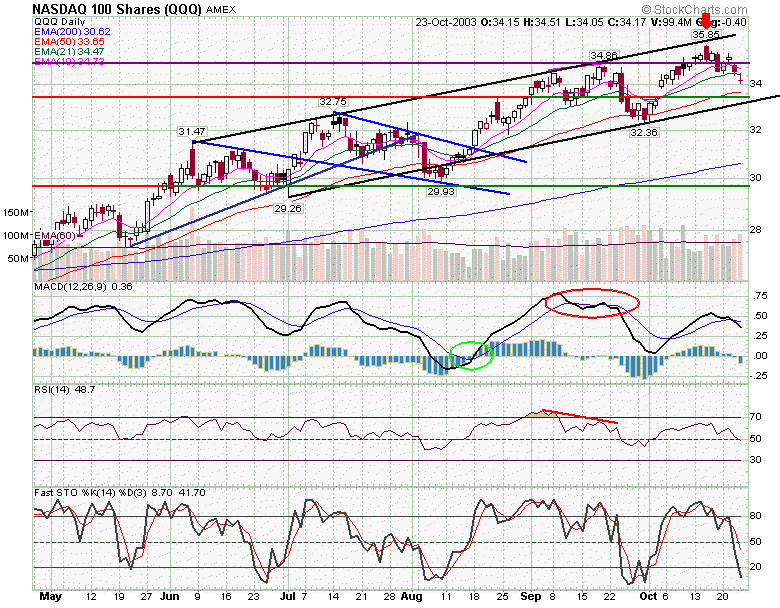780x608 pixels.
Task: Click the Jul month label on time axis
Action: pos(288,597)
